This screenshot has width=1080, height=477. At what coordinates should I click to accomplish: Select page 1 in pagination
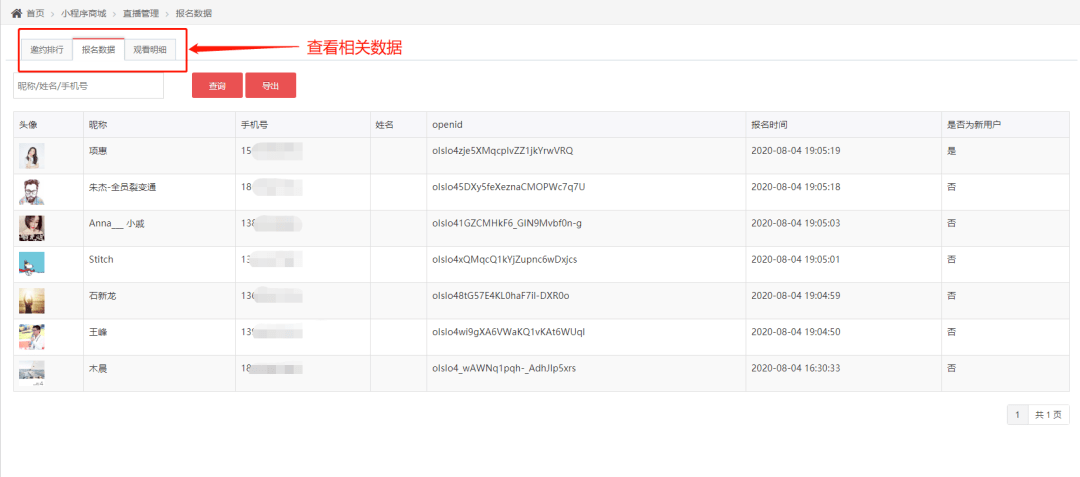point(1018,415)
